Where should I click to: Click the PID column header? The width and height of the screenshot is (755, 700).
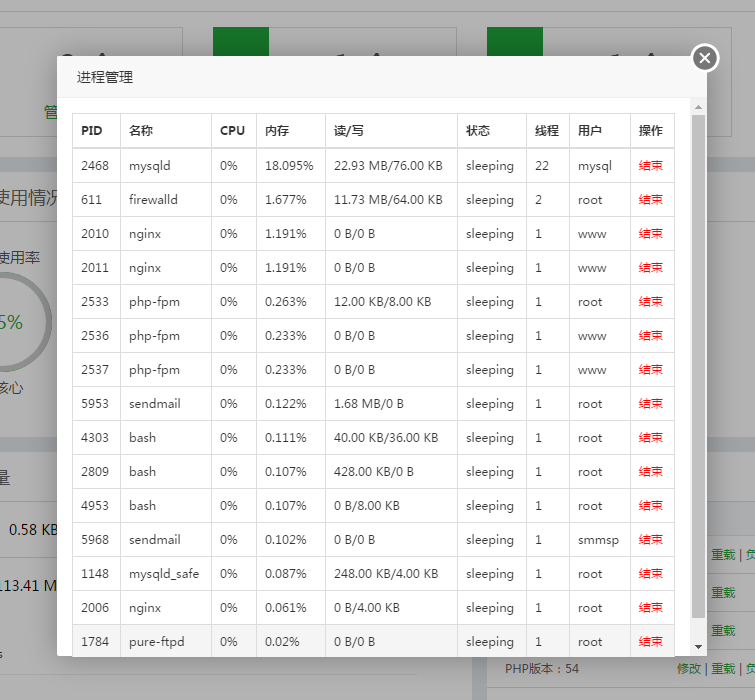pyautogui.click(x=92, y=131)
